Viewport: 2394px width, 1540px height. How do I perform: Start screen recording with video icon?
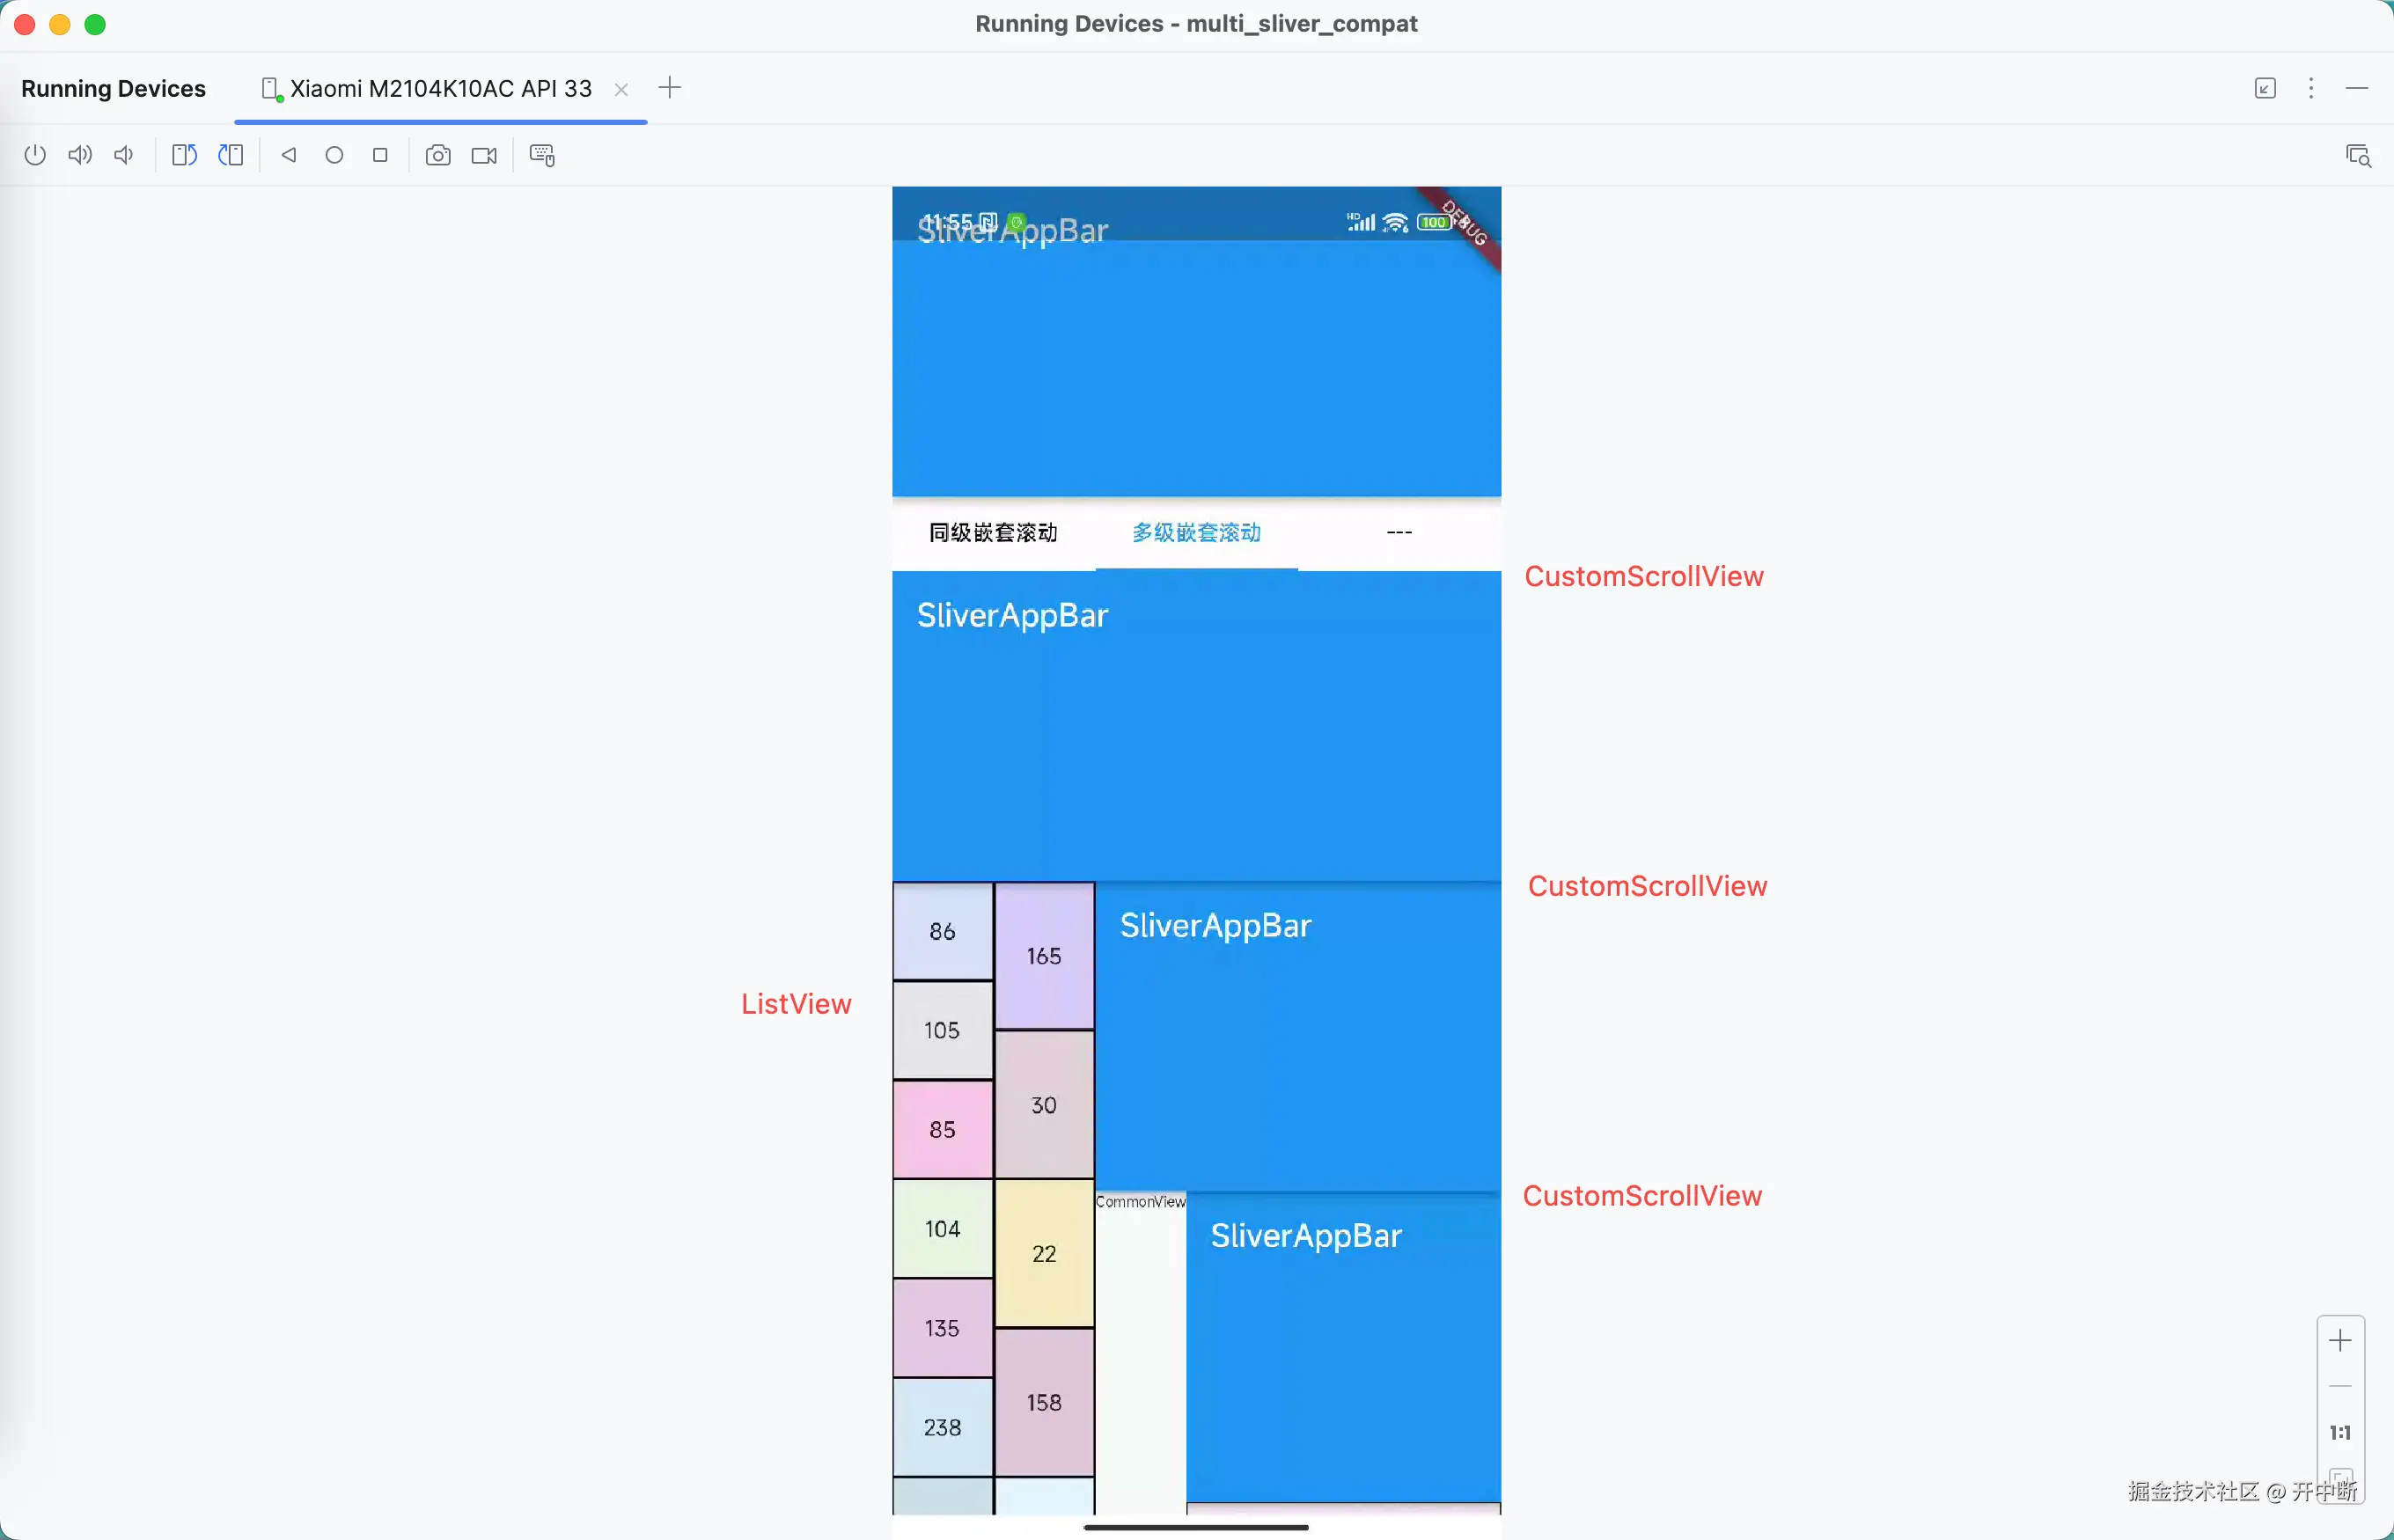click(x=485, y=155)
